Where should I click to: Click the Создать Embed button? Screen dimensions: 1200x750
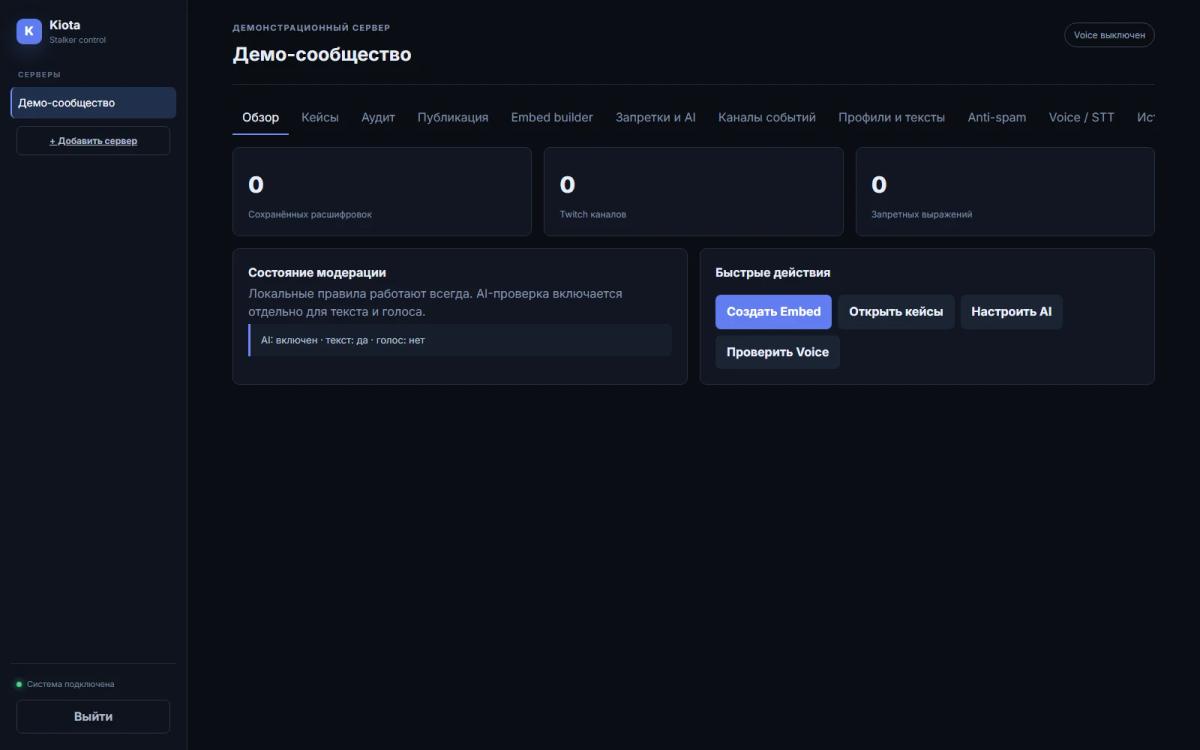(x=773, y=312)
